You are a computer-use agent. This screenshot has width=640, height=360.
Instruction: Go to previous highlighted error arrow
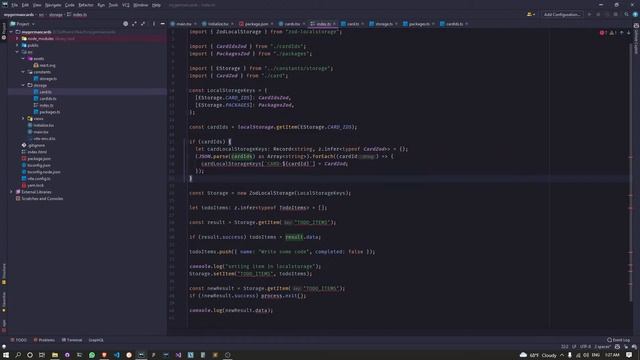621,33
